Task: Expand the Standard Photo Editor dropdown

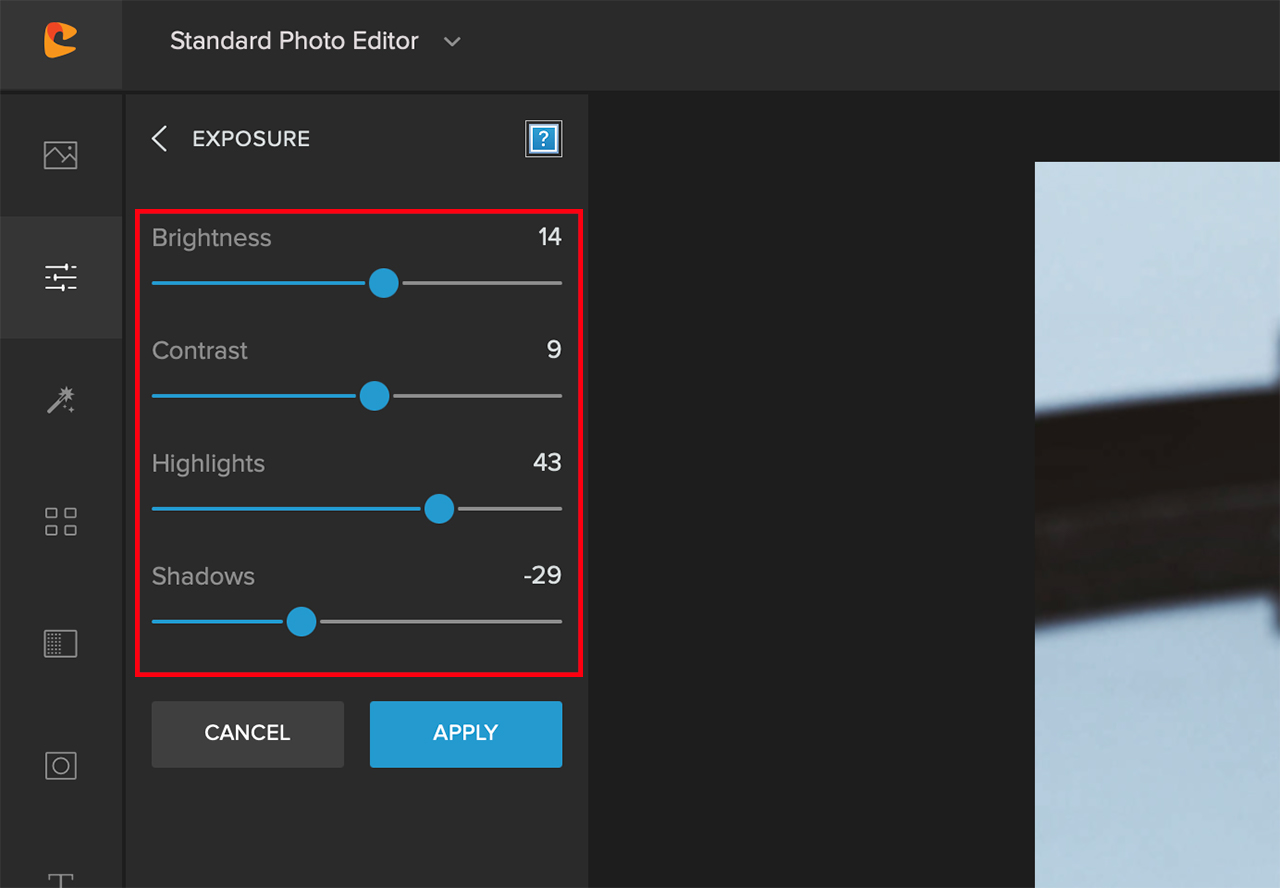Action: pos(452,42)
